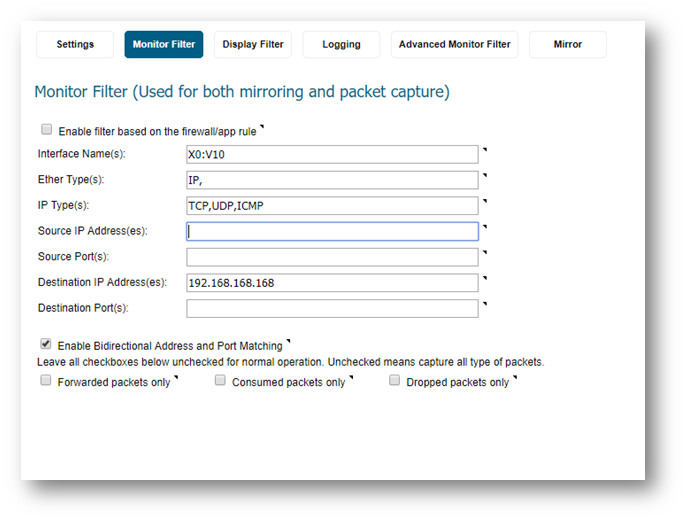Screen dimensions: 687x522
Task: Select the Monitor Filter tab
Action: (x=164, y=44)
